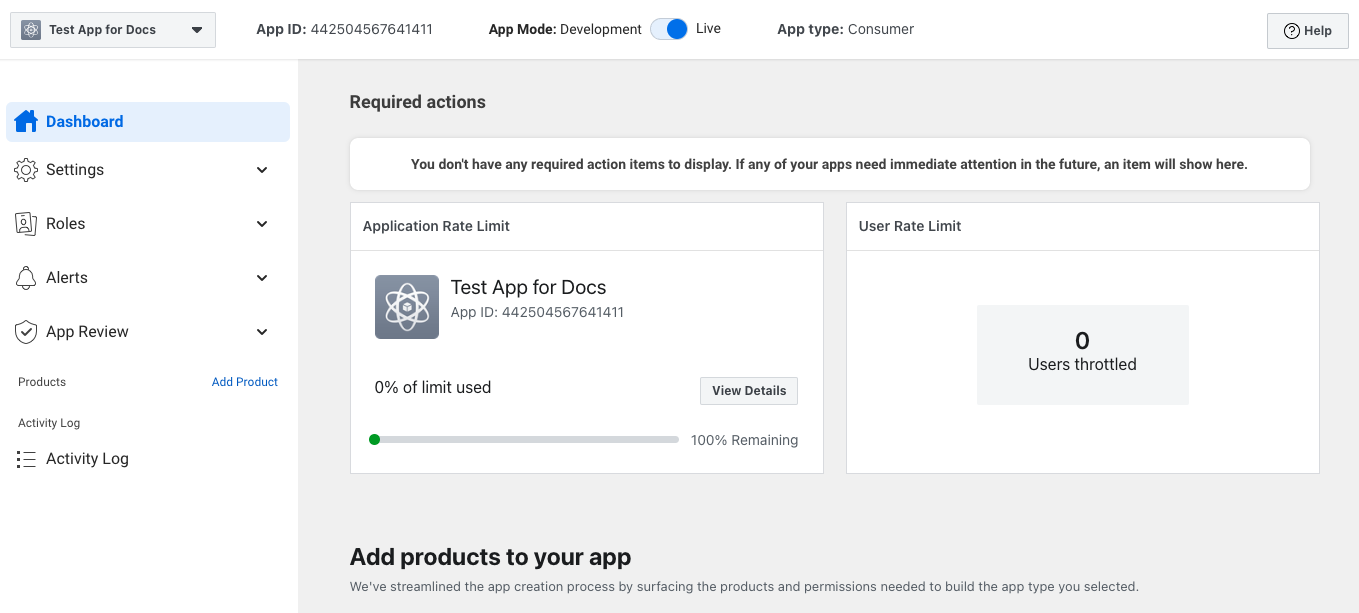Click the Activity Log list icon

click(26, 459)
